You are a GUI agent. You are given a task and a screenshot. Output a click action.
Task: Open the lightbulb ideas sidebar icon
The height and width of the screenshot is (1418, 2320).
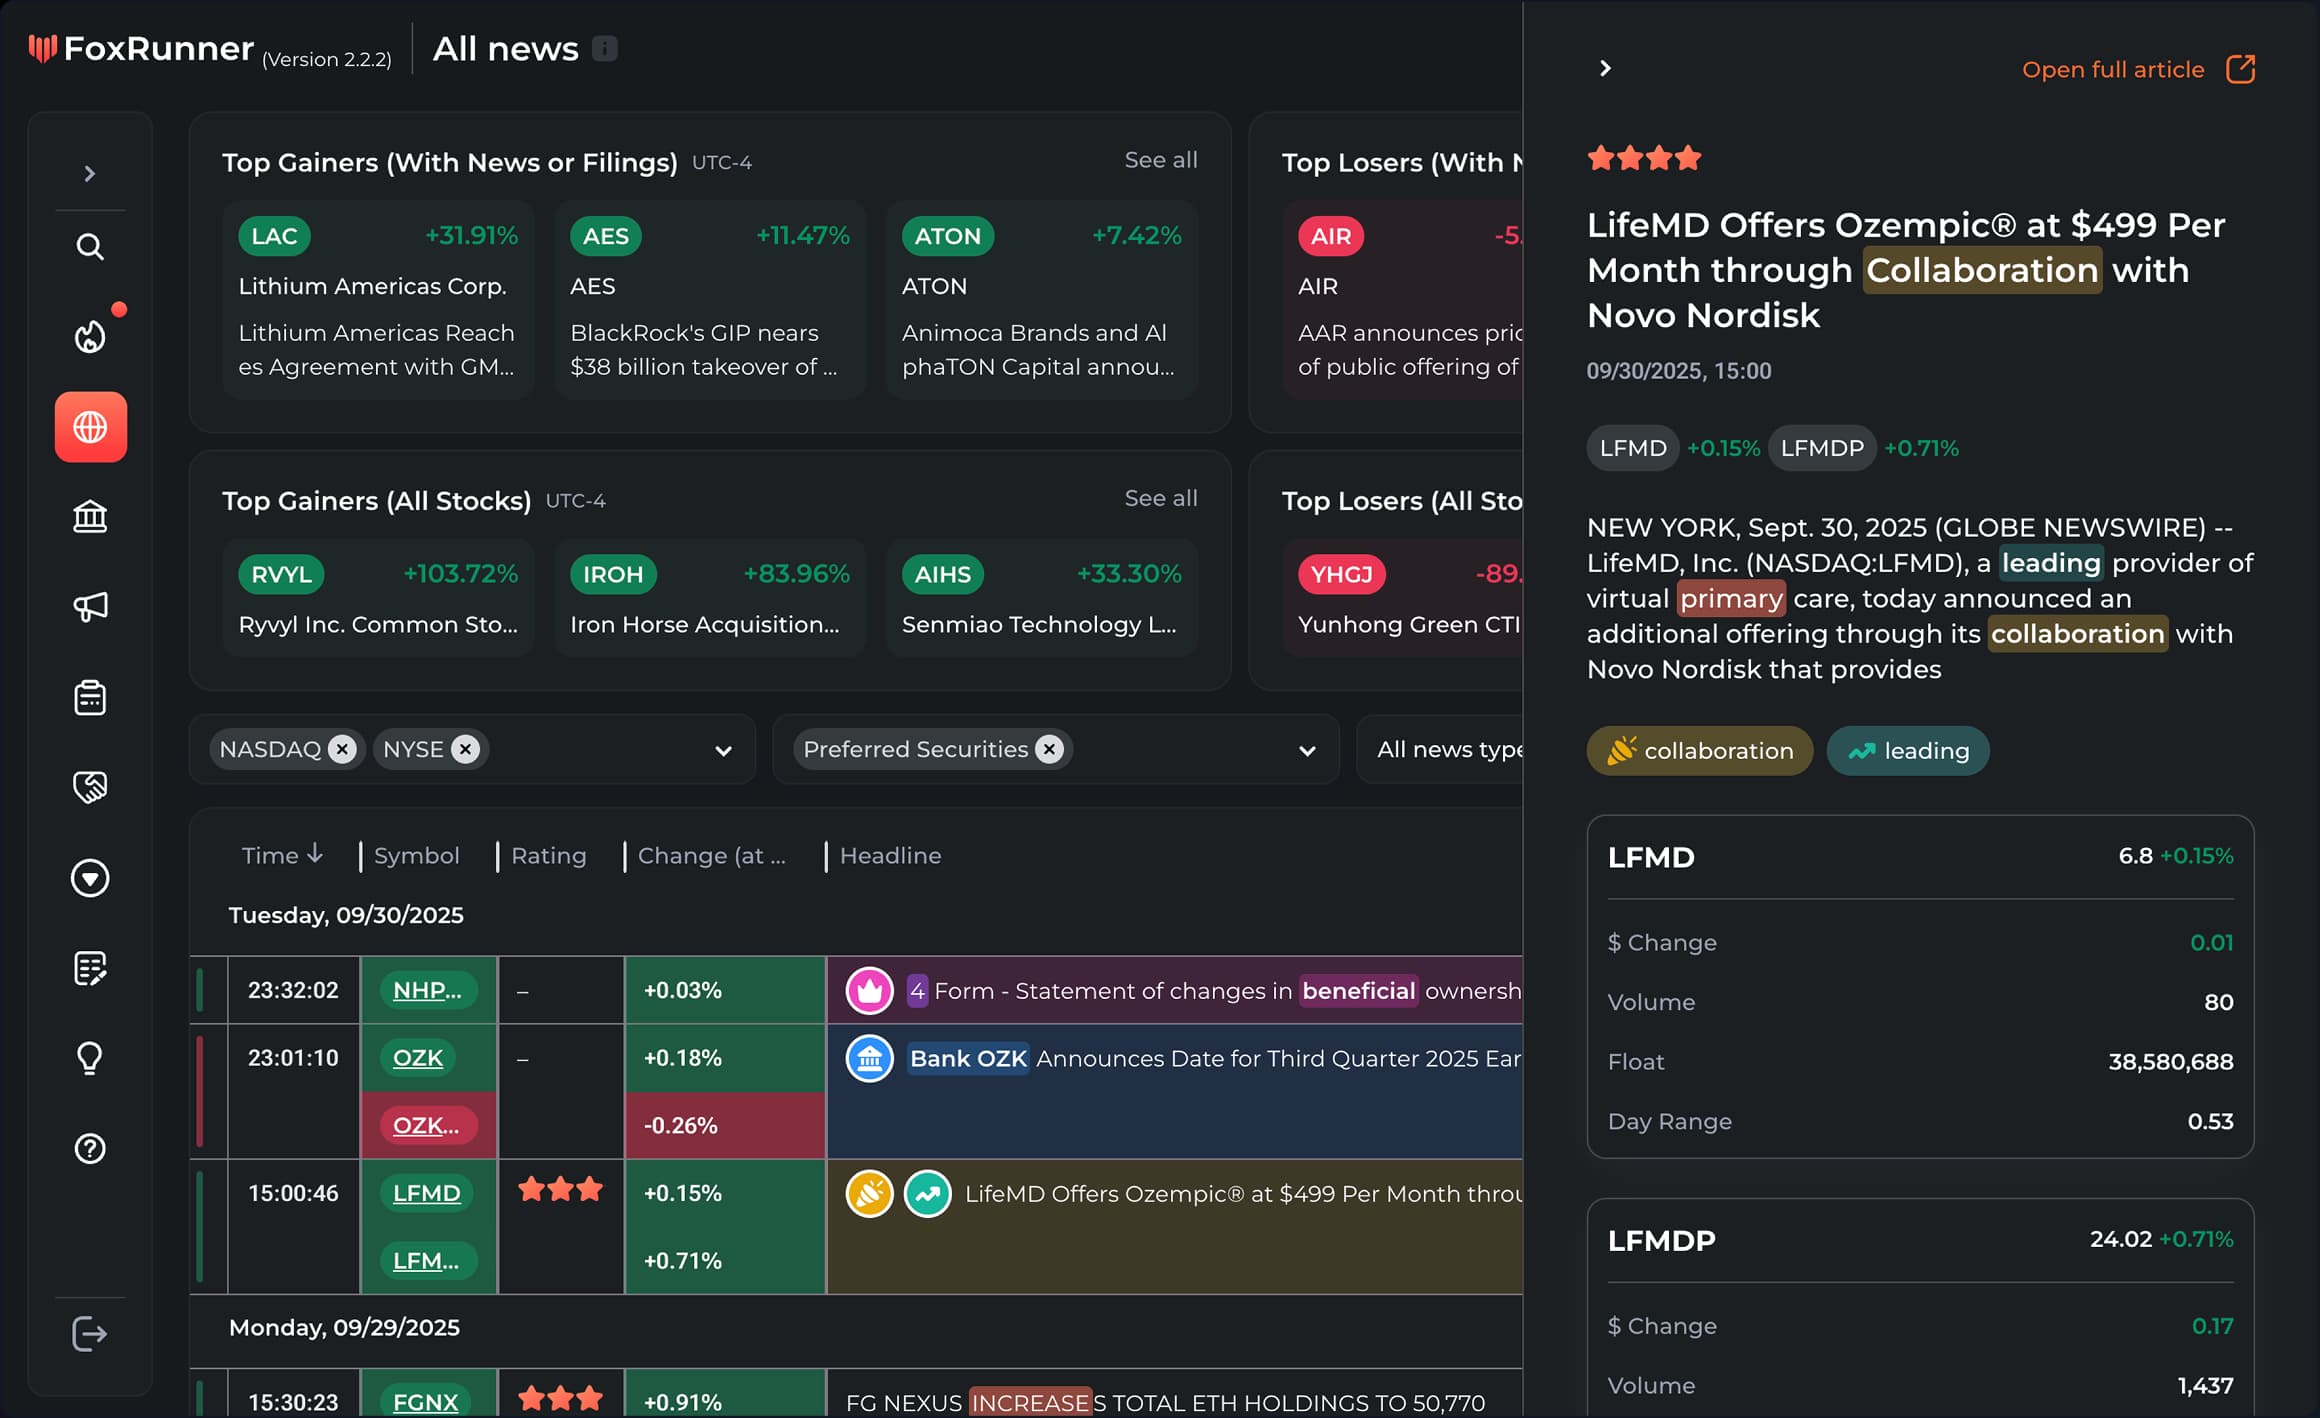pyautogui.click(x=90, y=1058)
